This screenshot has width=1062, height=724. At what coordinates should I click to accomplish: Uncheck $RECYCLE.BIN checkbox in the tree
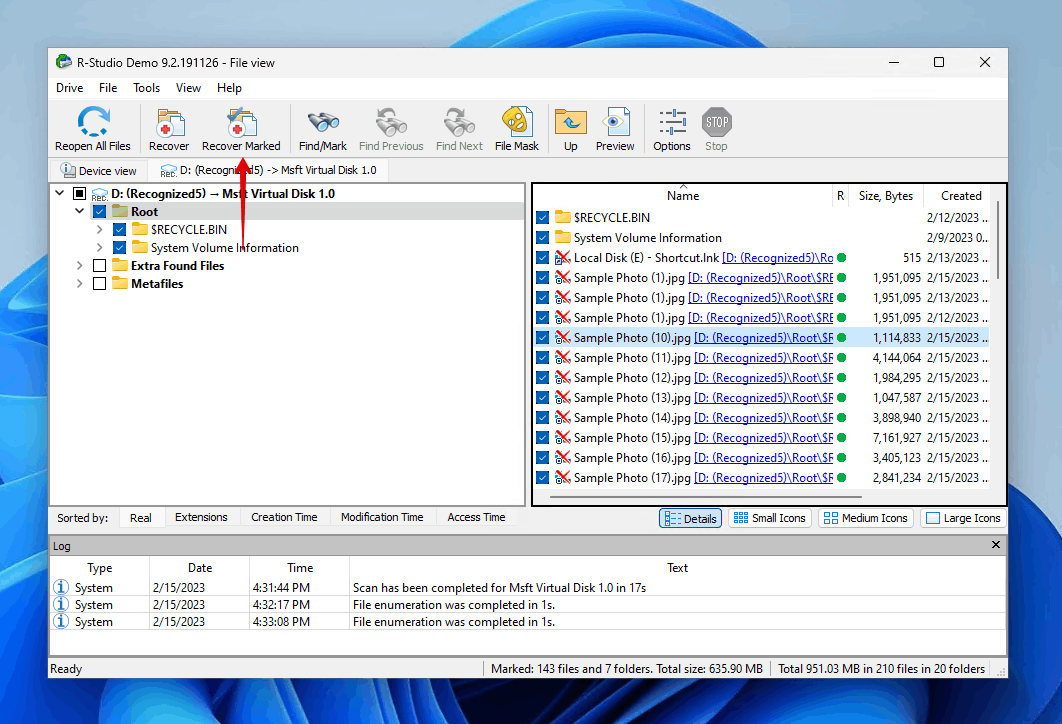coord(119,230)
